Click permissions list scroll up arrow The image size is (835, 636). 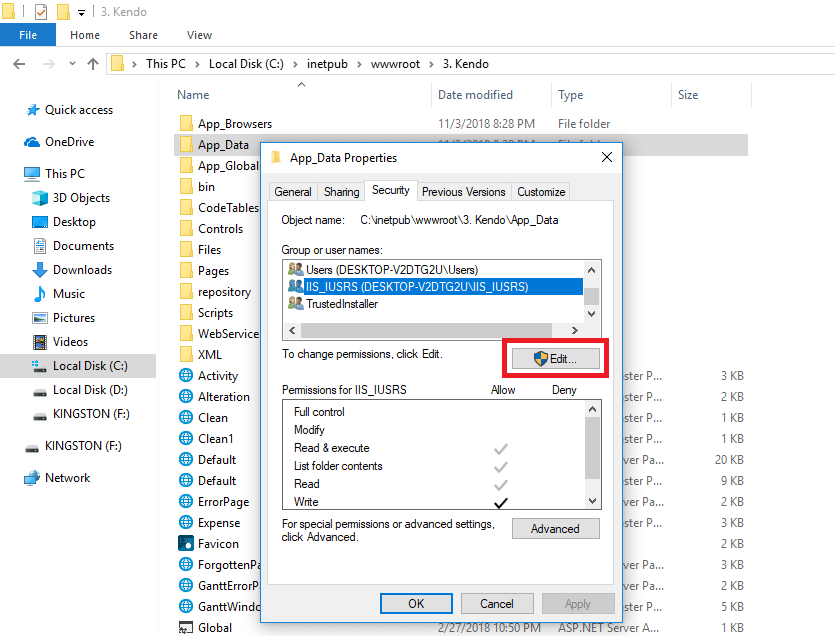592,409
